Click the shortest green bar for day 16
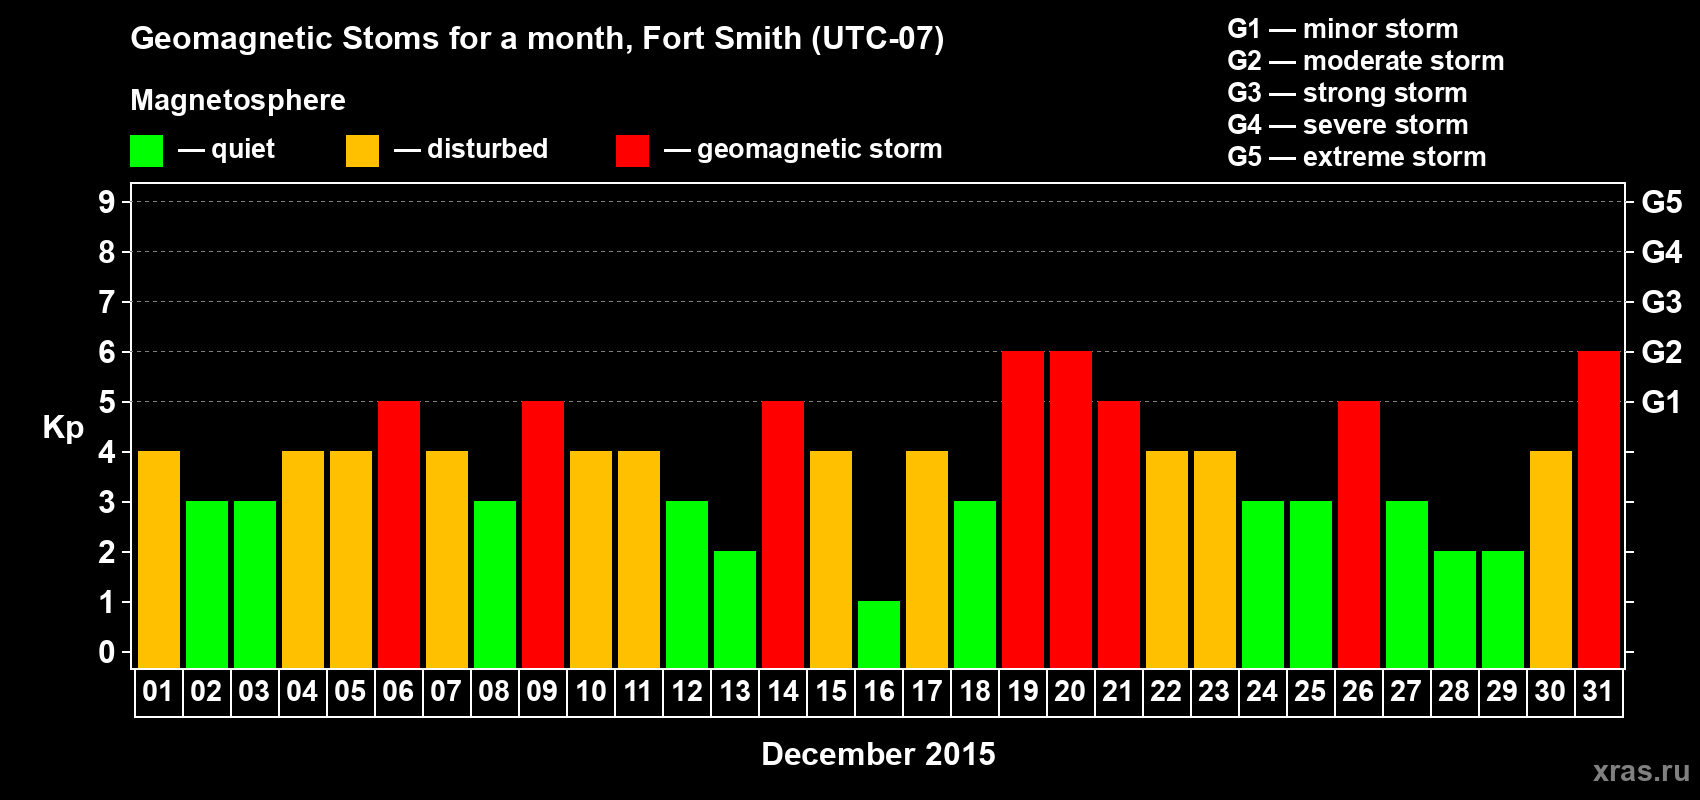 pyautogui.click(x=879, y=634)
